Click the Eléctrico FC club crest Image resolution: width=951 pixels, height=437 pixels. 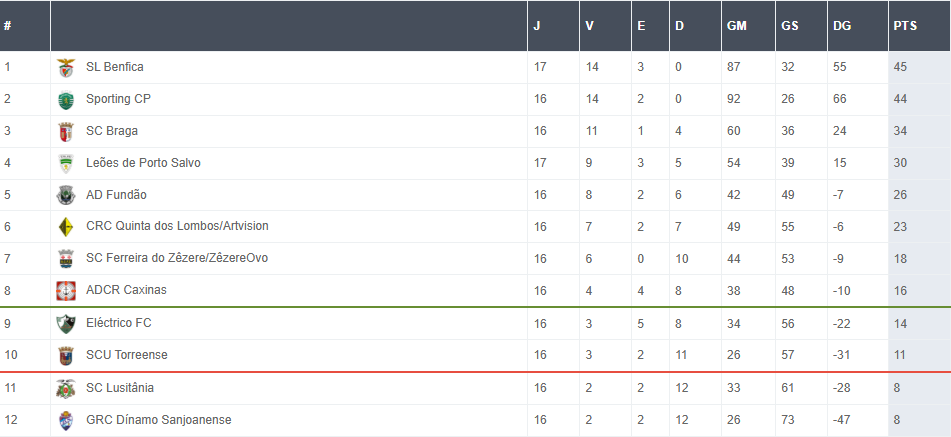tap(66, 324)
